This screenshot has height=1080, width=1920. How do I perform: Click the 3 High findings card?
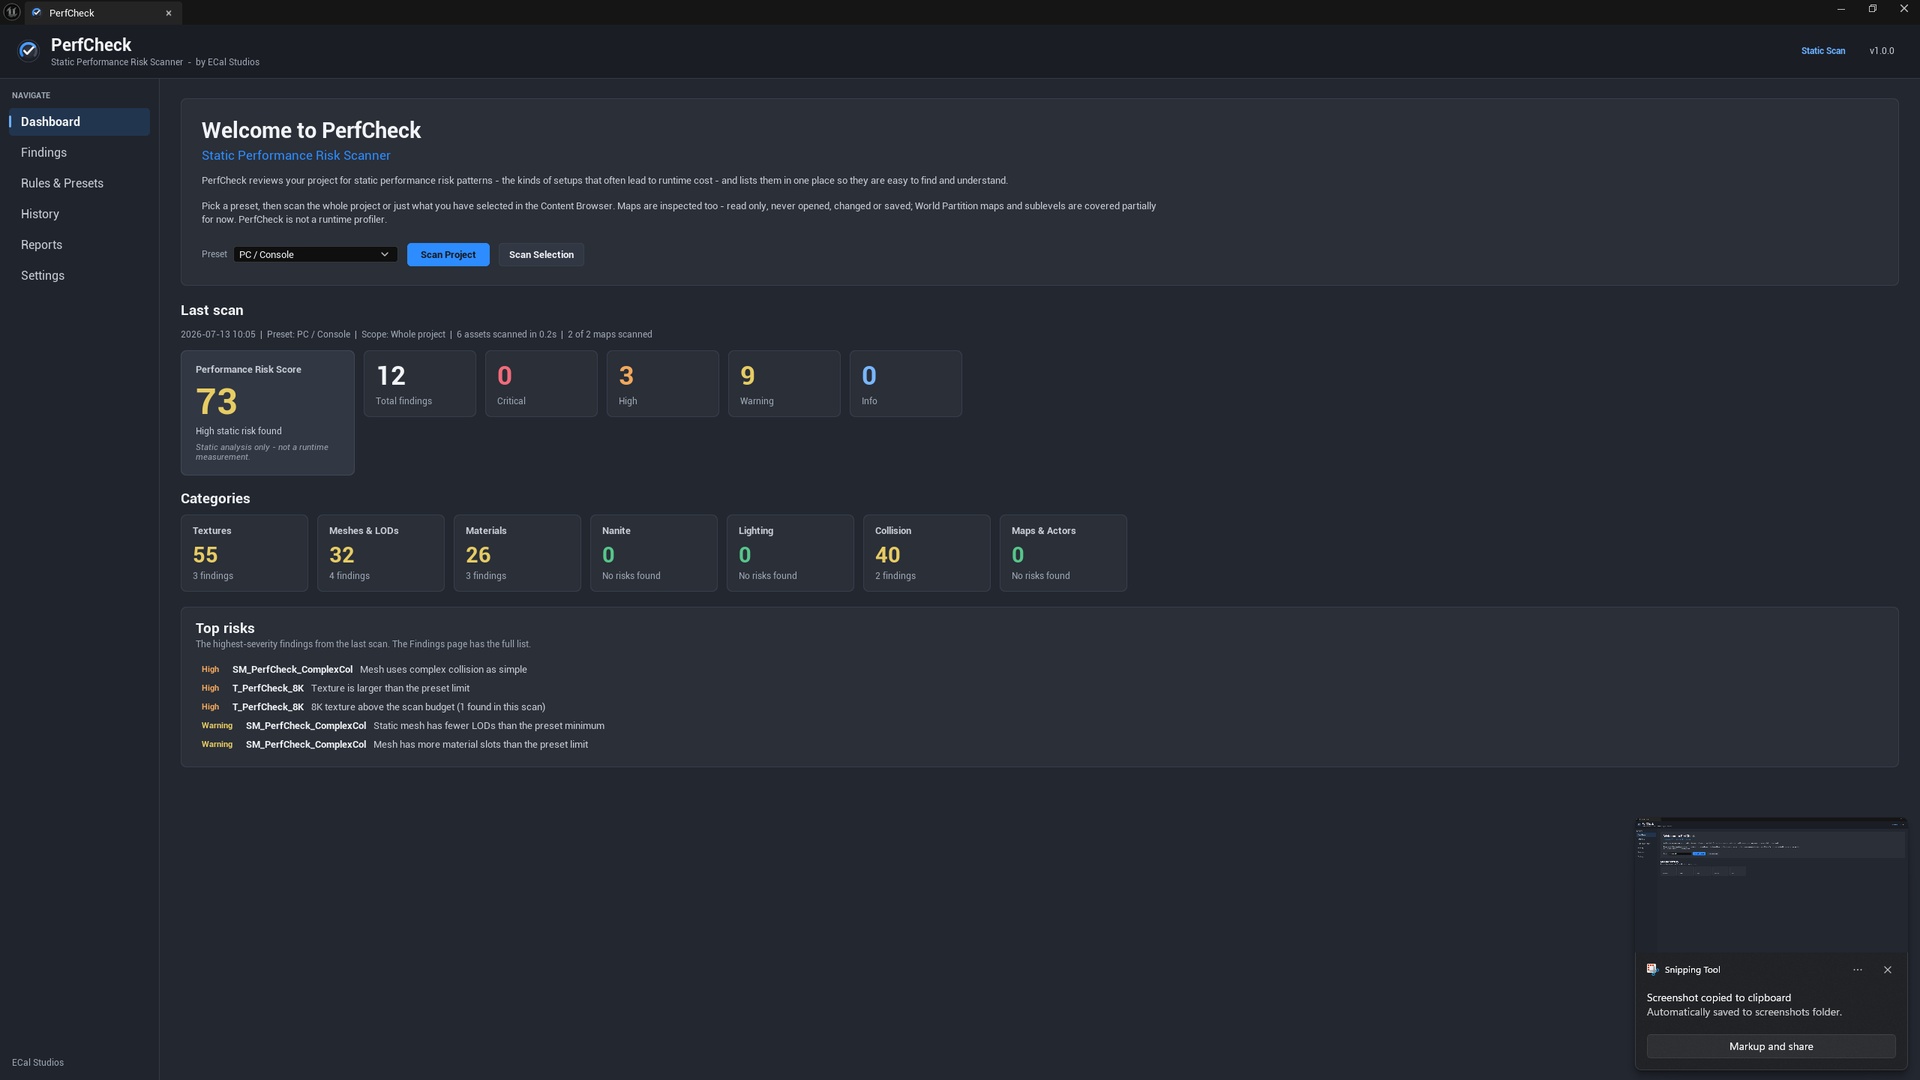pyautogui.click(x=662, y=384)
